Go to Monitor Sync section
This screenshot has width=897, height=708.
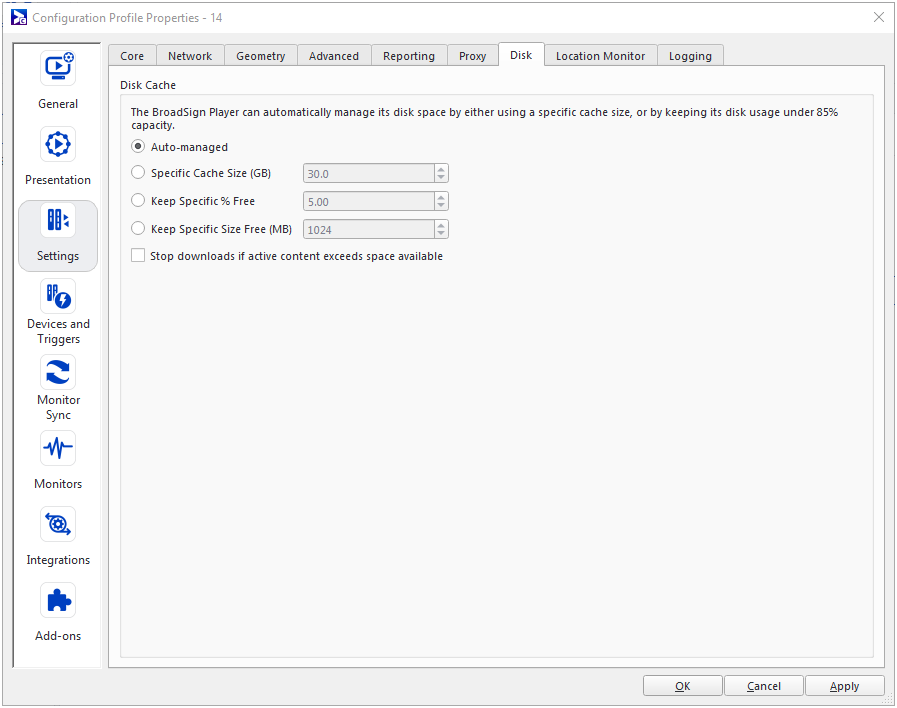tap(58, 373)
